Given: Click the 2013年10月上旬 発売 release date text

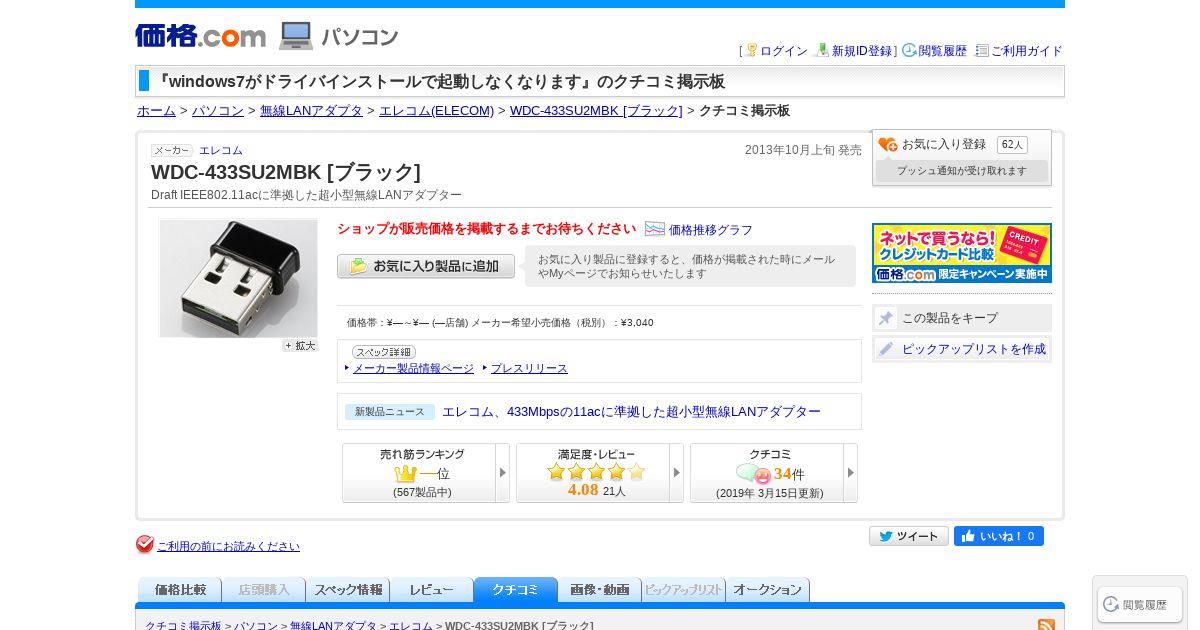Looking at the screenshot, I should click(x=803, y=150).
